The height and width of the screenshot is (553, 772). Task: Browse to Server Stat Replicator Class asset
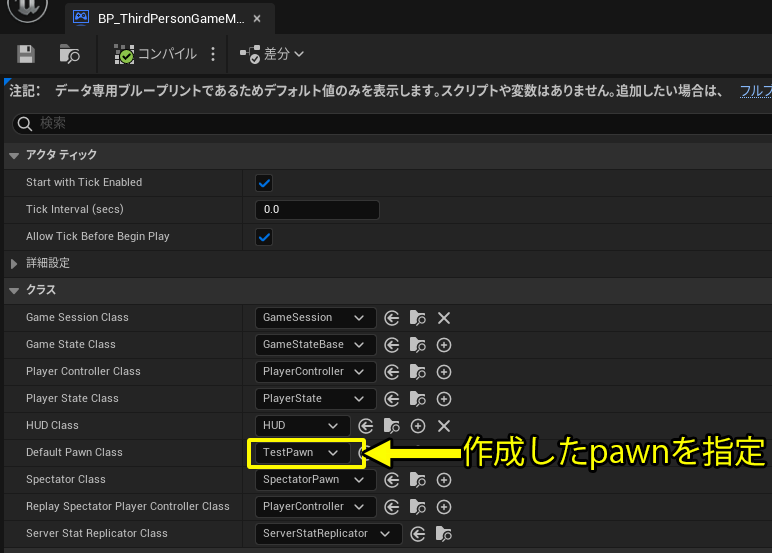tap(444, 535)
